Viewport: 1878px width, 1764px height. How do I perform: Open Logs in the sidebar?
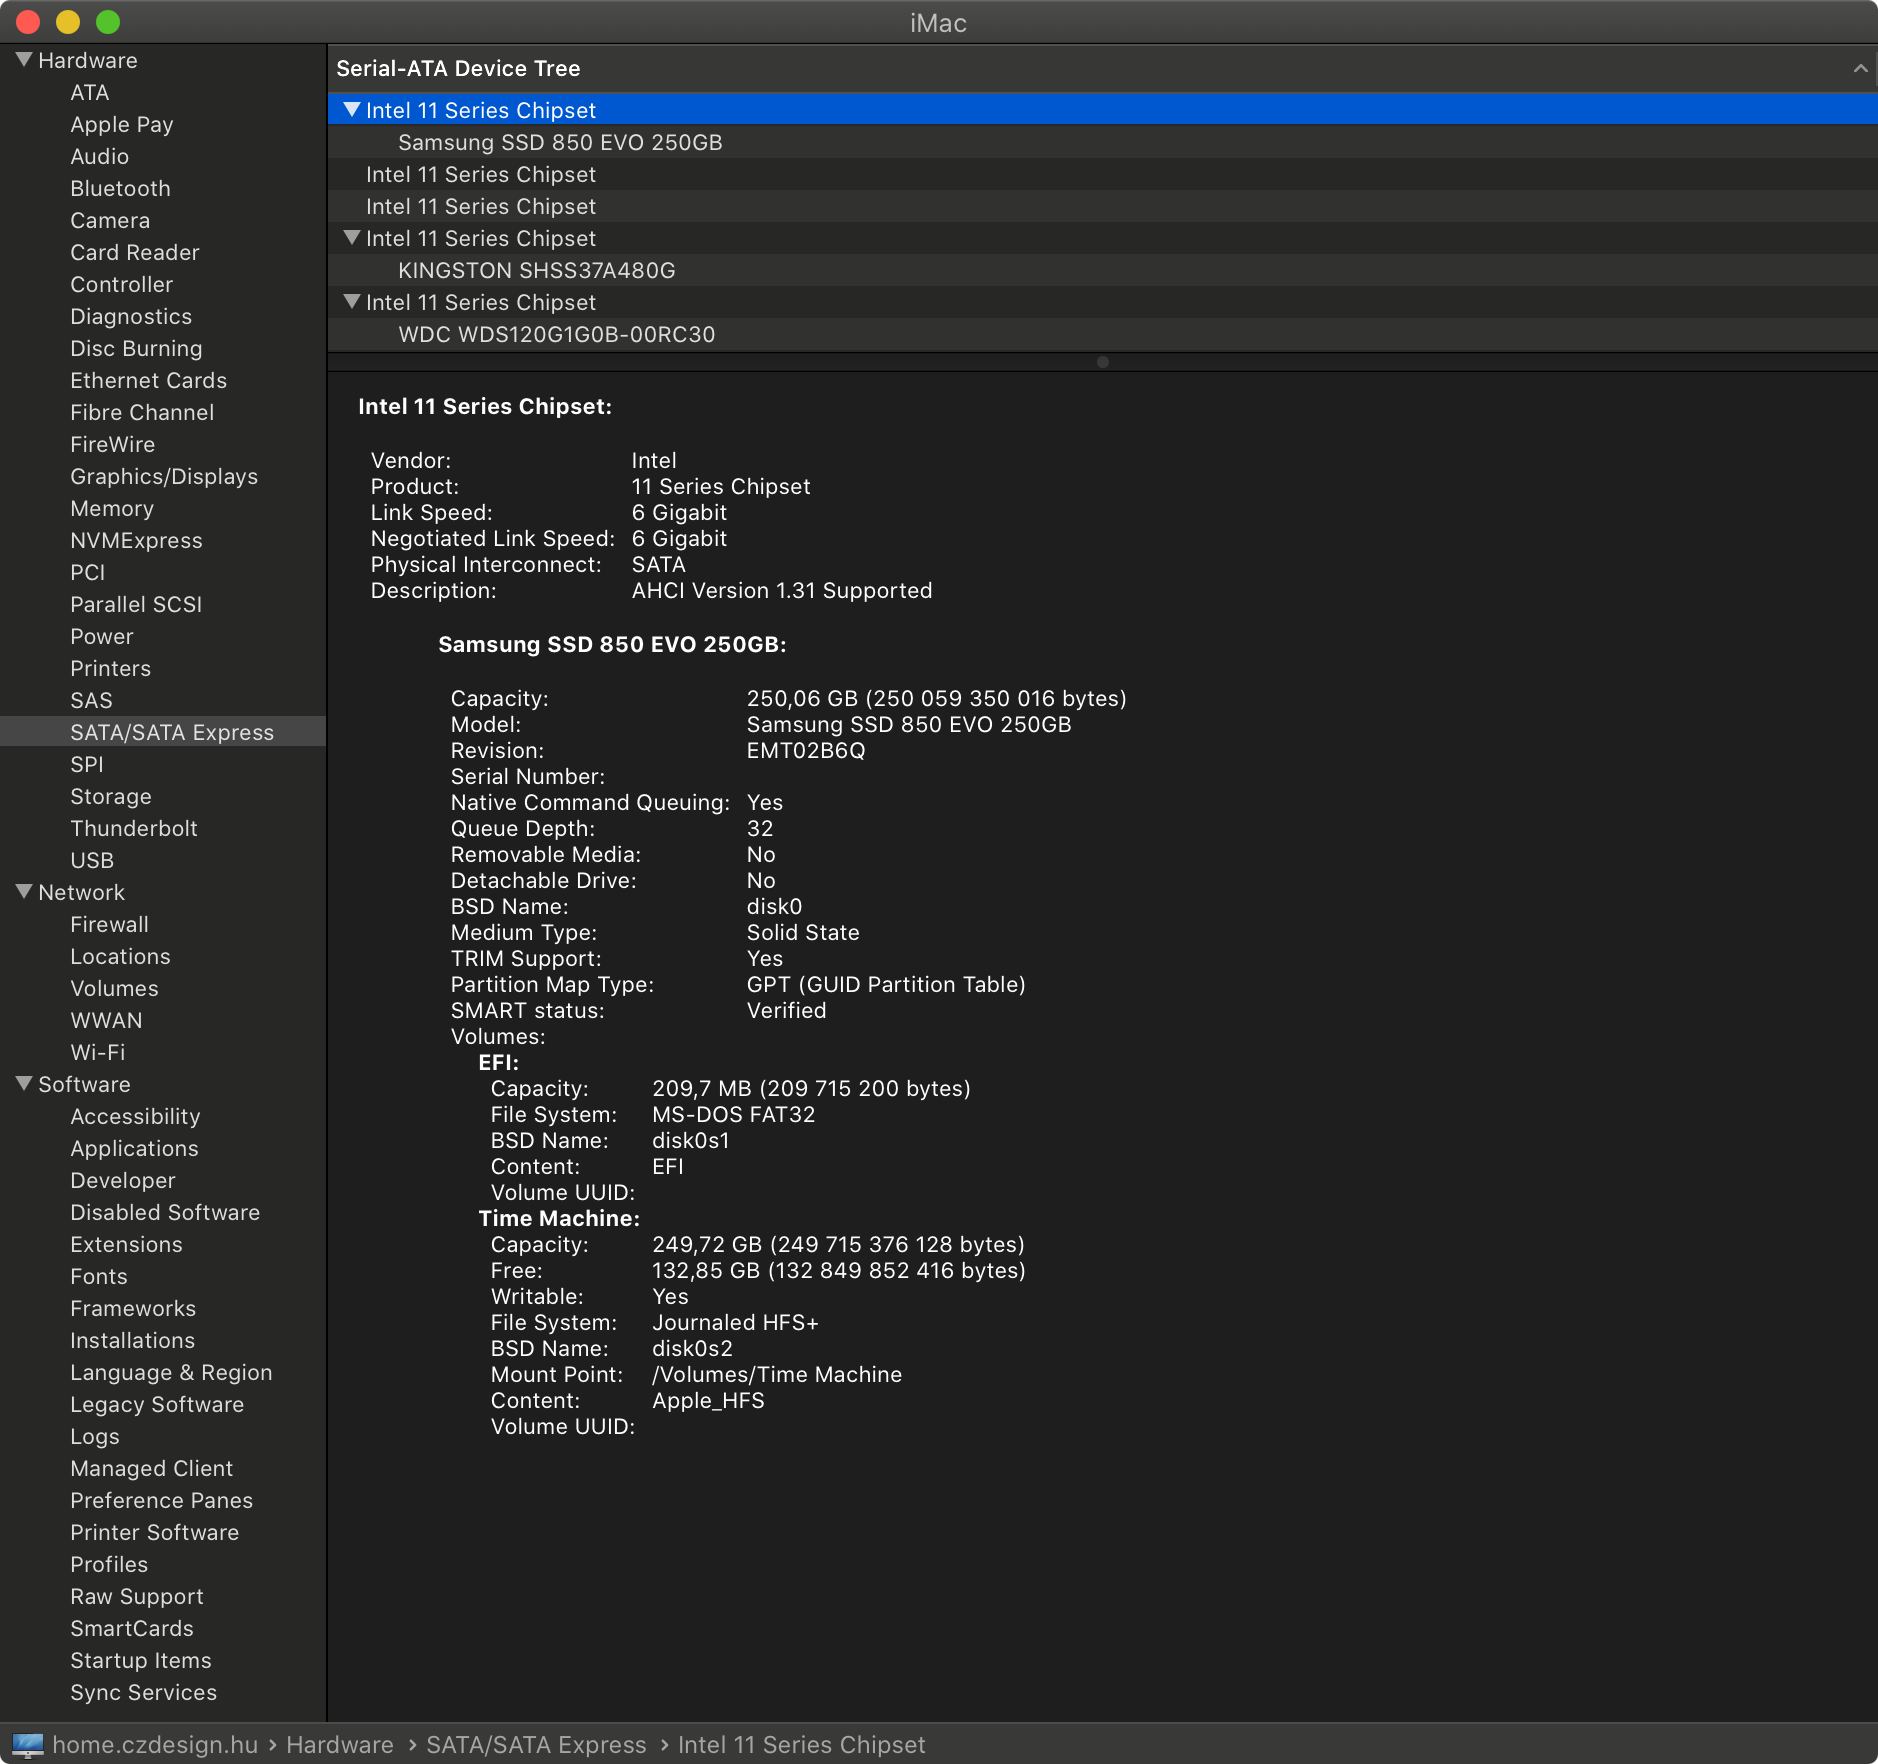pyautogui.click(x=95, y=1436)
